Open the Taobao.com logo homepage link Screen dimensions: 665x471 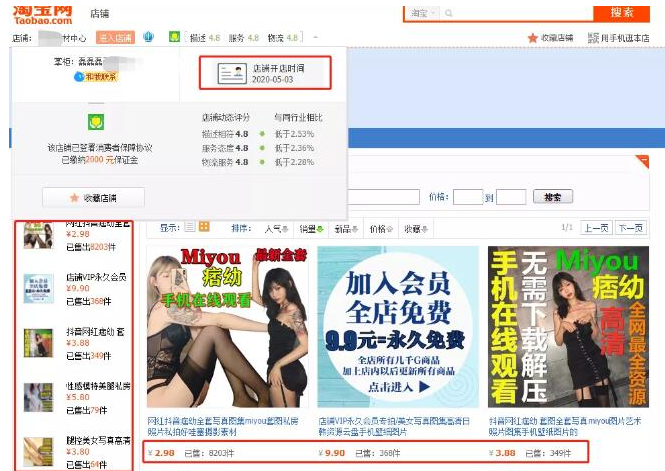pyautogui.click(x=42, y=14)
